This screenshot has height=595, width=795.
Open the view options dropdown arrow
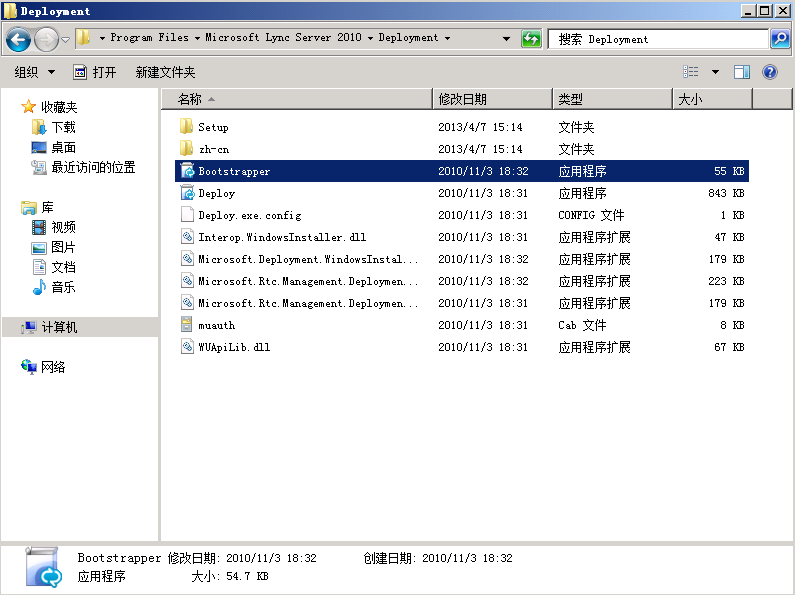click(x=715, y=72)
